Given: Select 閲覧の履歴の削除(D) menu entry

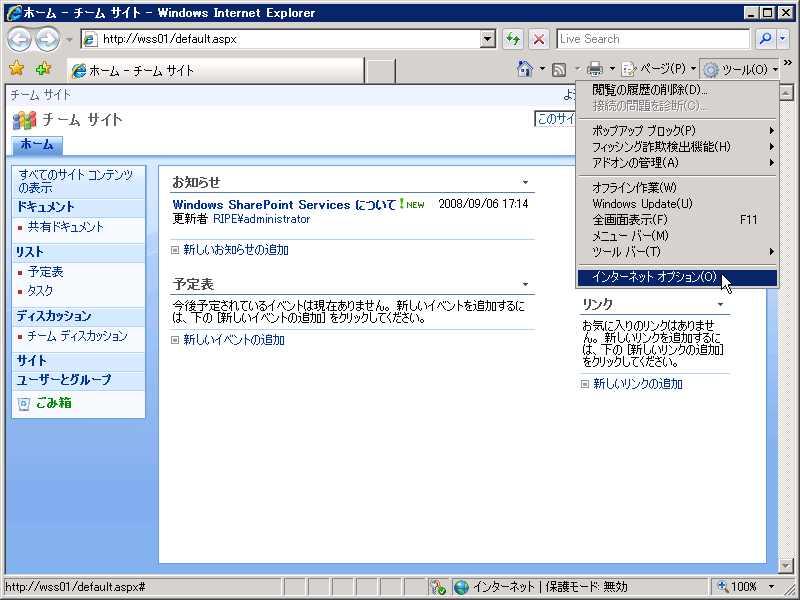Looking at the screenshot, I should coord(678,90).
